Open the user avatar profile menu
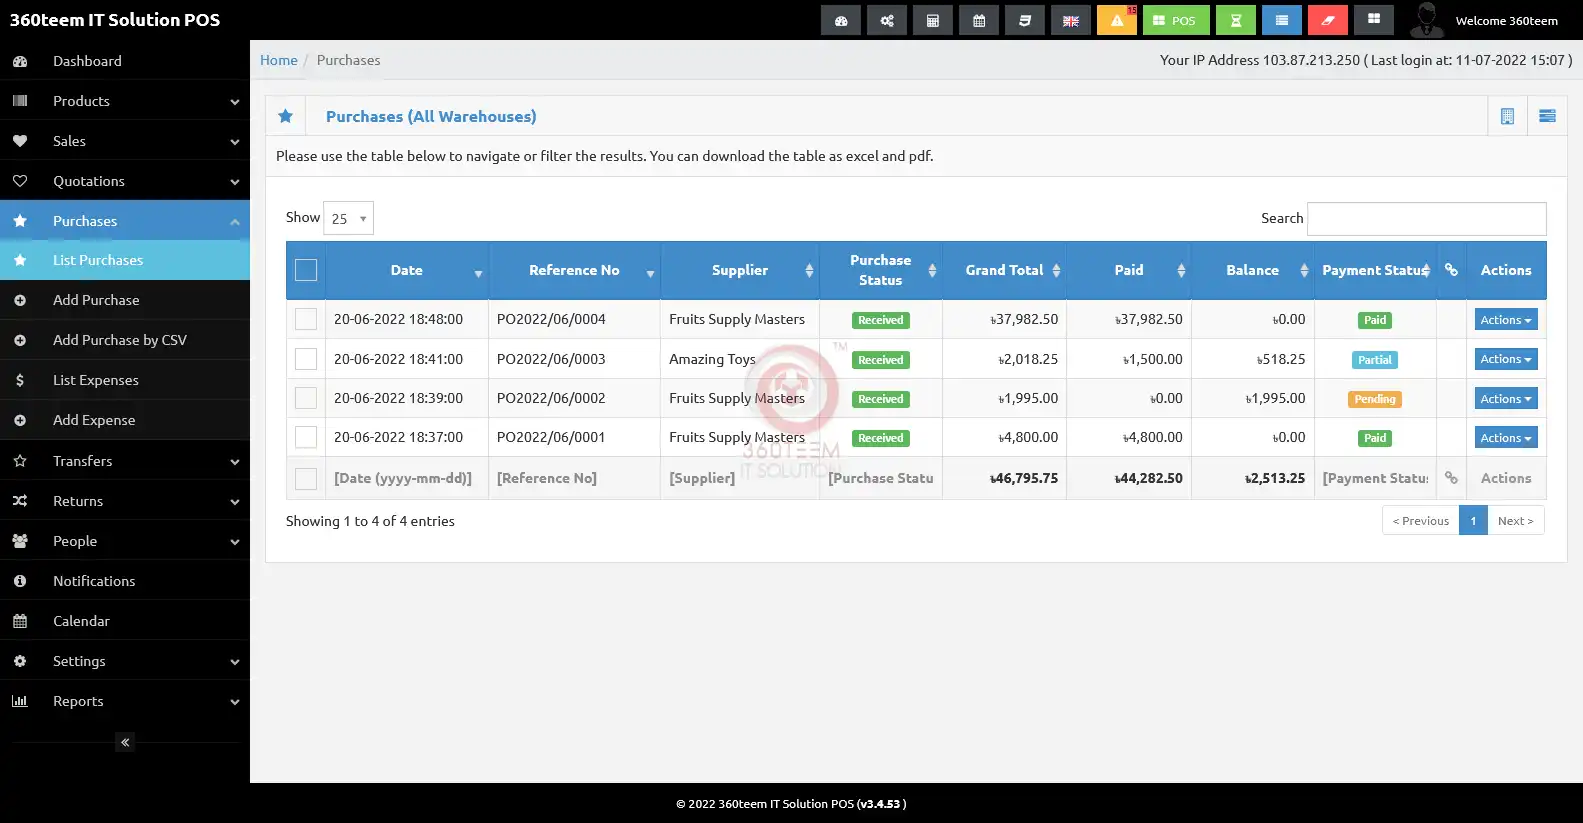This screenshot has height=823, width=1583. pyautogui.click(x=1426, y=20)
